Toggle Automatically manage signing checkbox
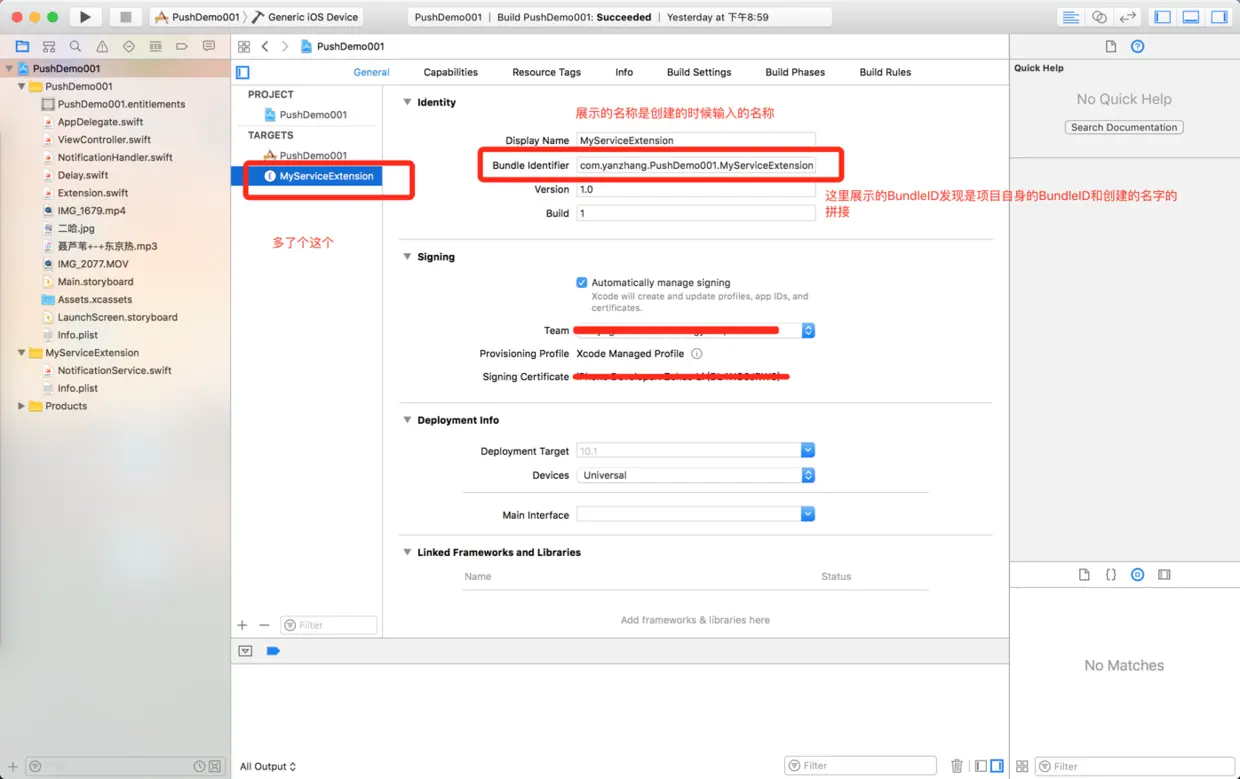The height and width of the screenshot is (779, 1240). [x=582, y=283]
